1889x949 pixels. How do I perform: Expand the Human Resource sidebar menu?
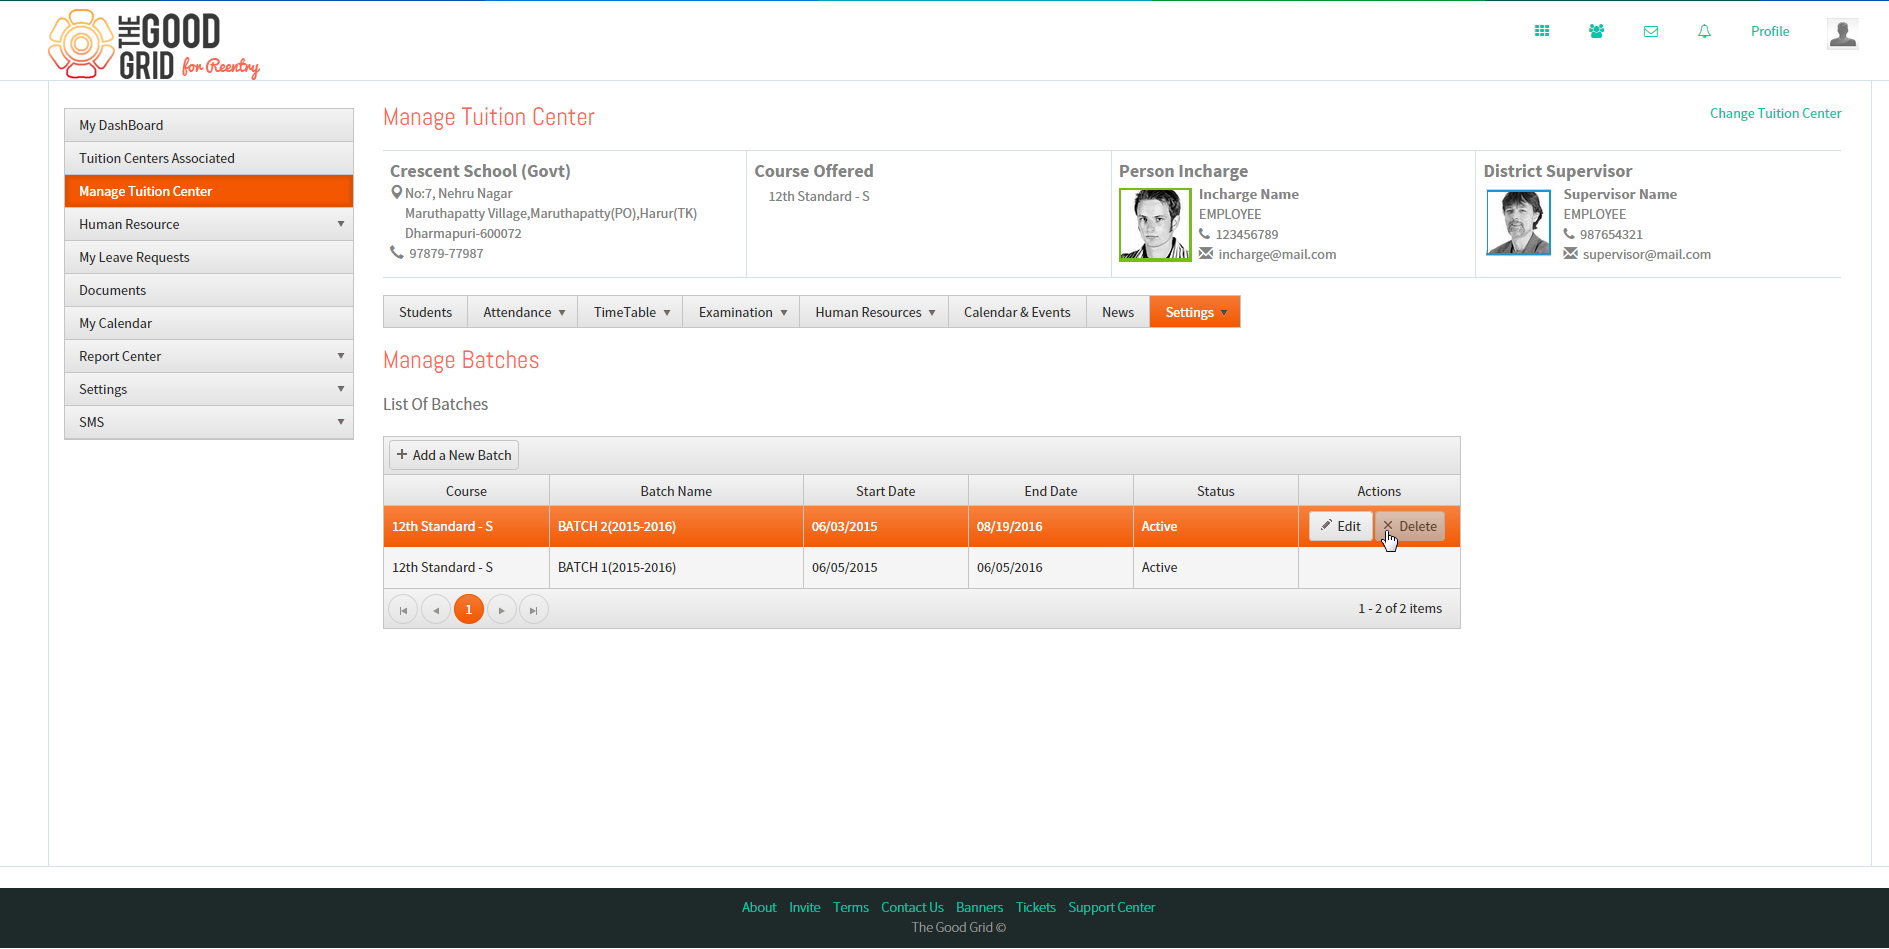tap(209, 224)
